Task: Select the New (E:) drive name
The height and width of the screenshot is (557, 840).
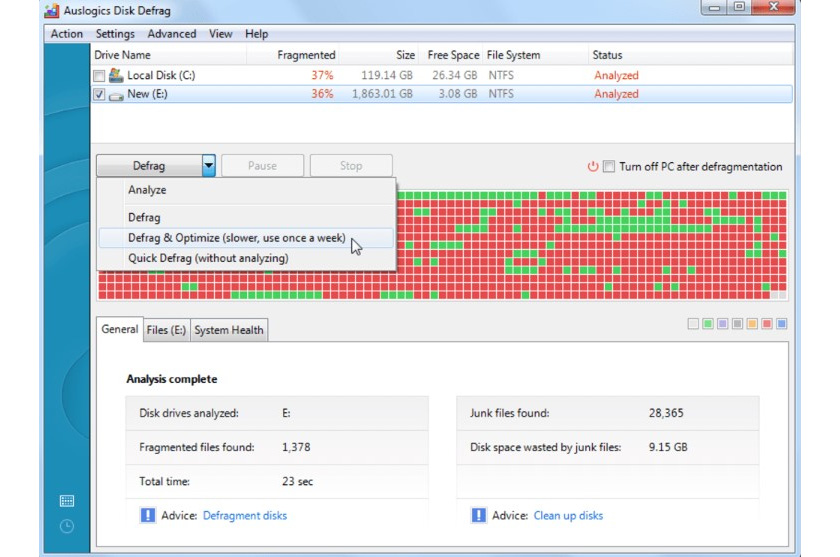Action: 147,94
